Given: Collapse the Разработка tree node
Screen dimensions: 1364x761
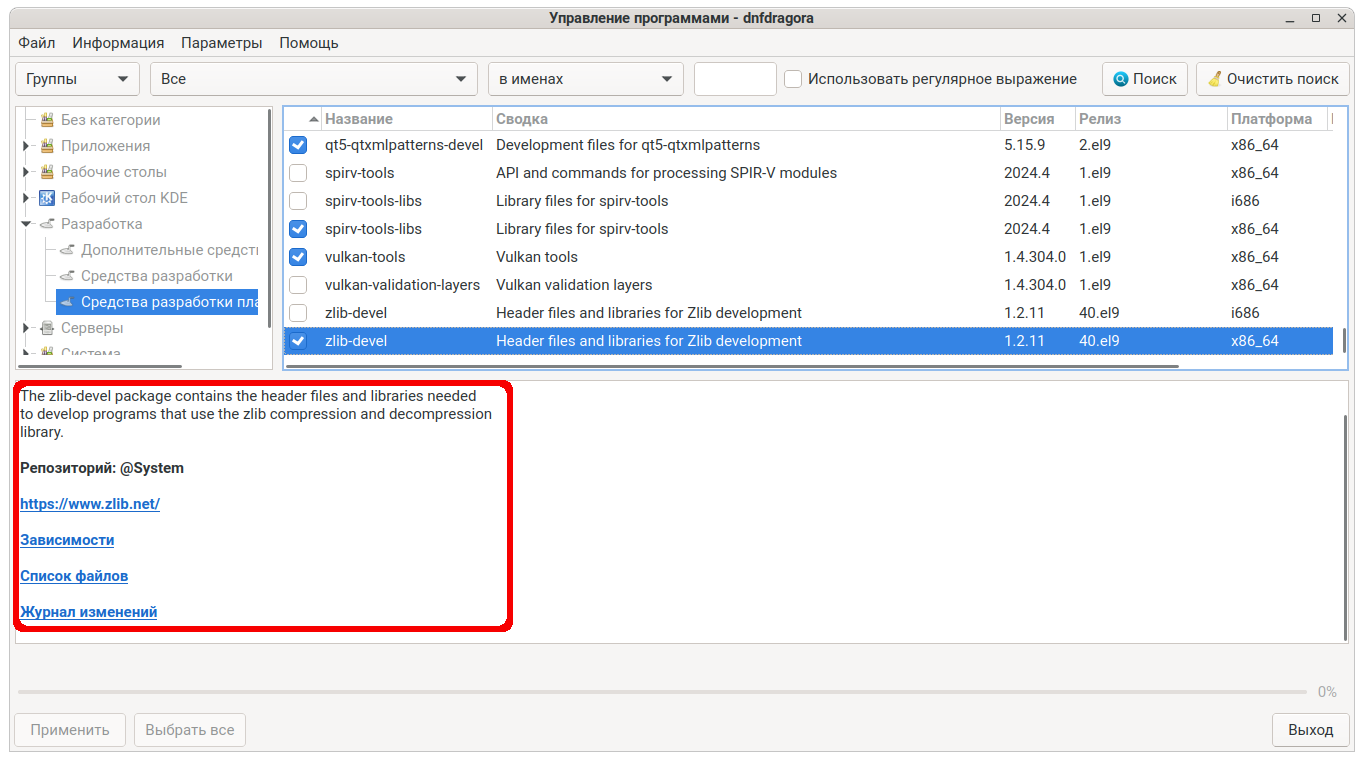Looking at the screenshot, I should pos(26,224).
